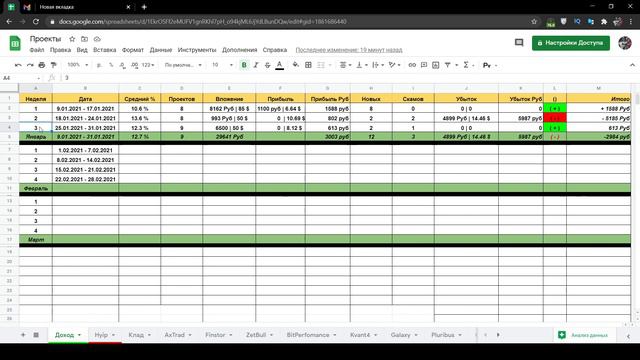
Task: Format selection as percent
Action: (111, 65)
